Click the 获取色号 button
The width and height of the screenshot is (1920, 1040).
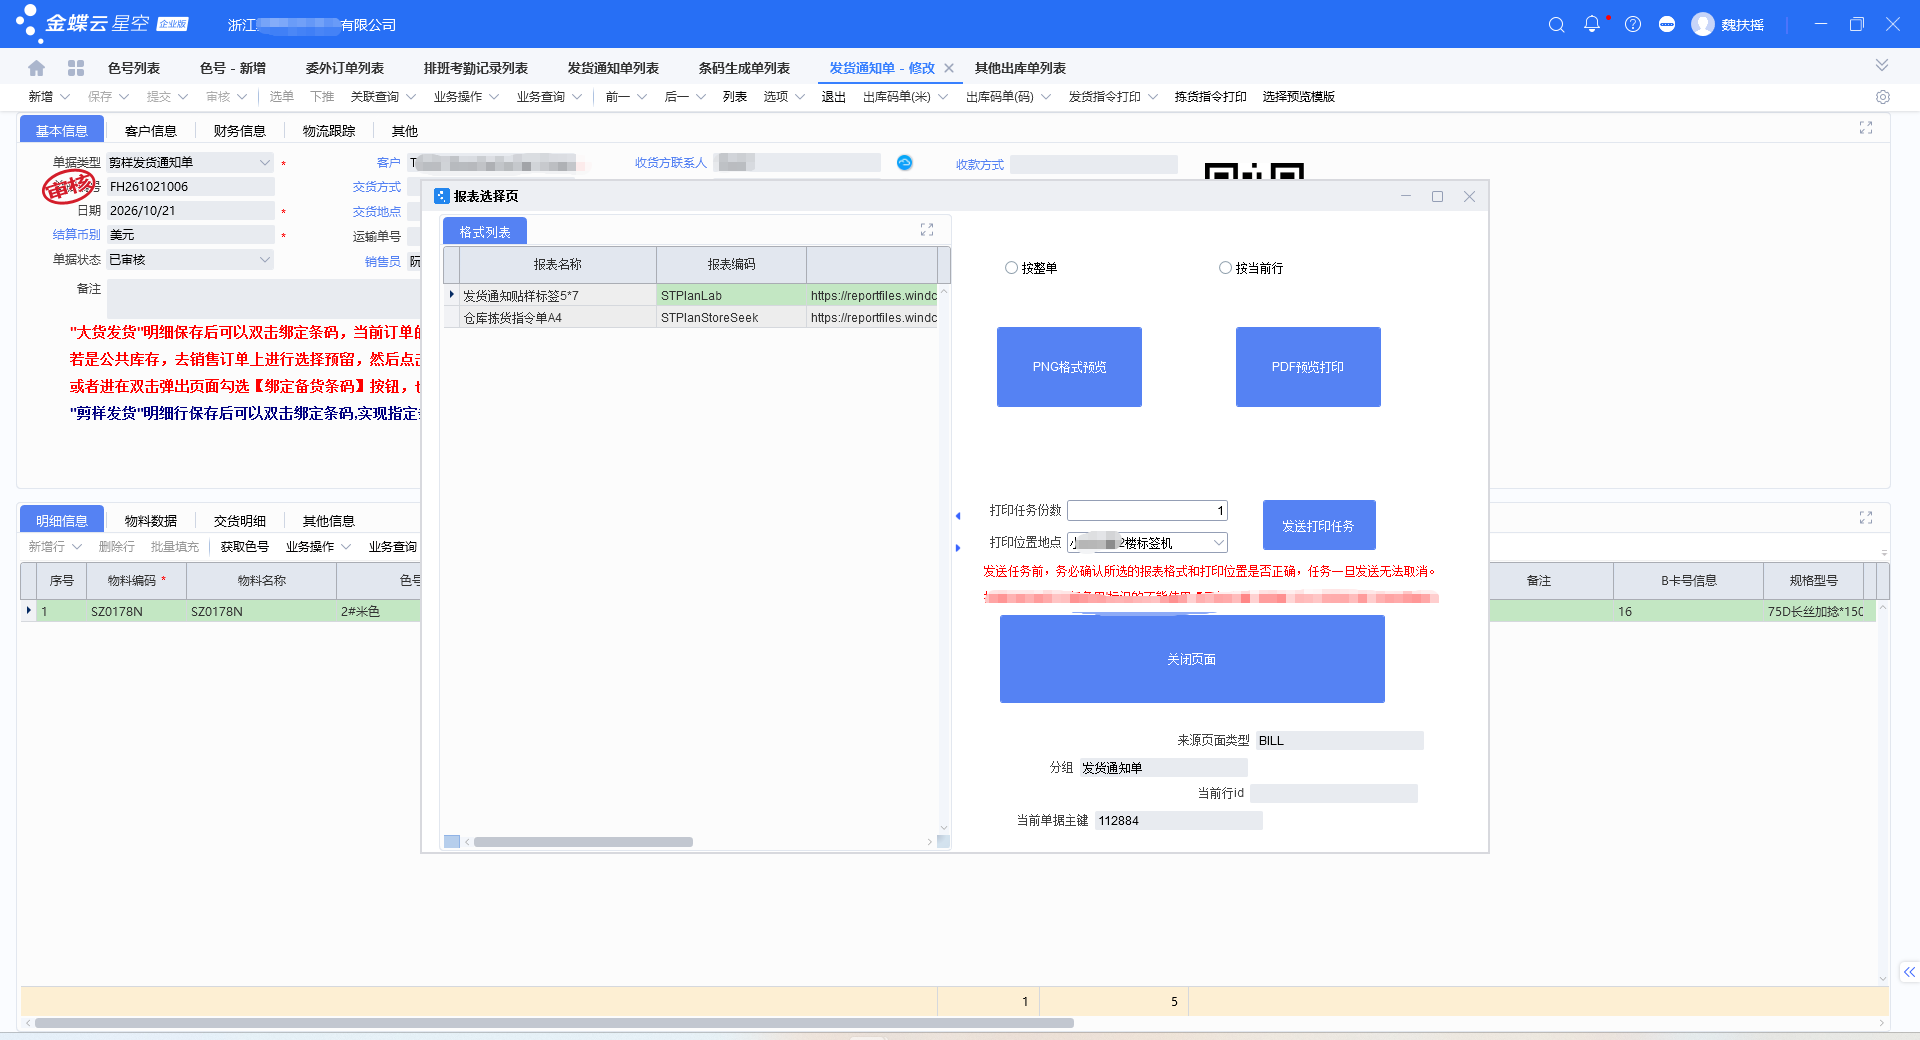(244, 547)
